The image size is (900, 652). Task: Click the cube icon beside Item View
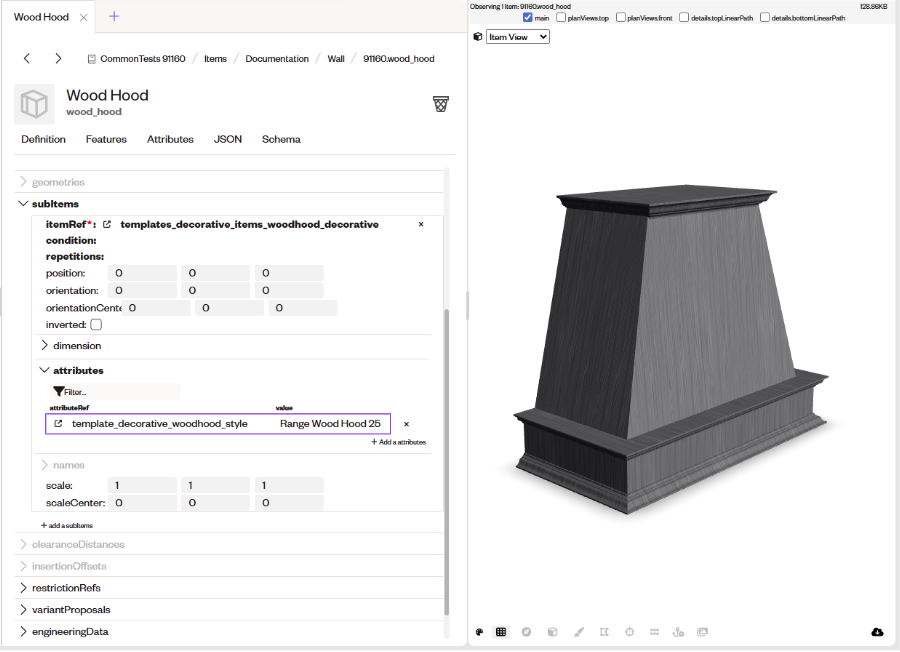tap(478, 37)
